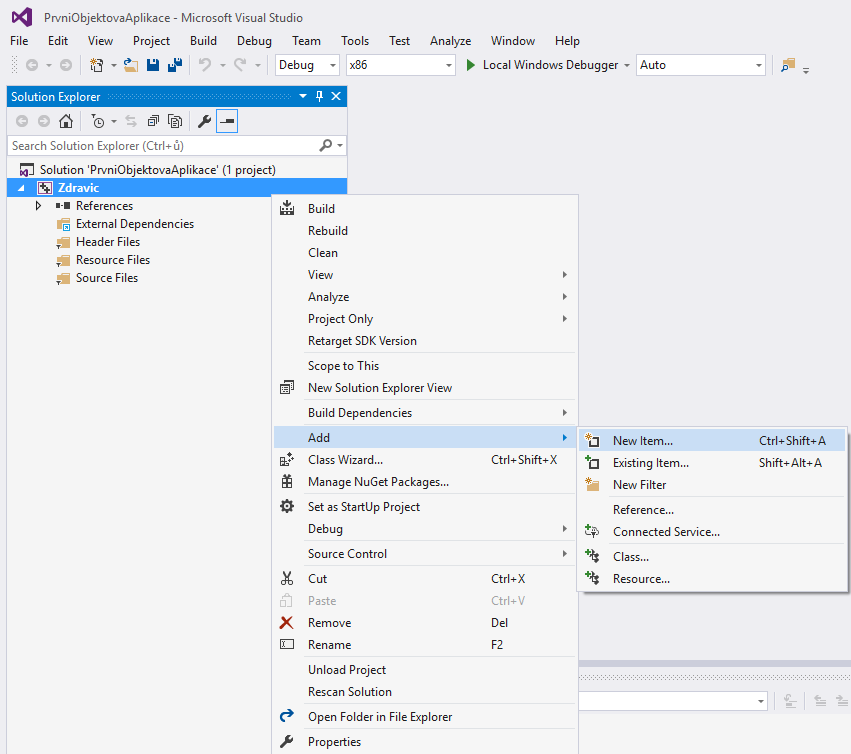The height and width of the screenshot is (754, 851).
Task: Select Rebuild in the context menu
Action: point(425,231)
